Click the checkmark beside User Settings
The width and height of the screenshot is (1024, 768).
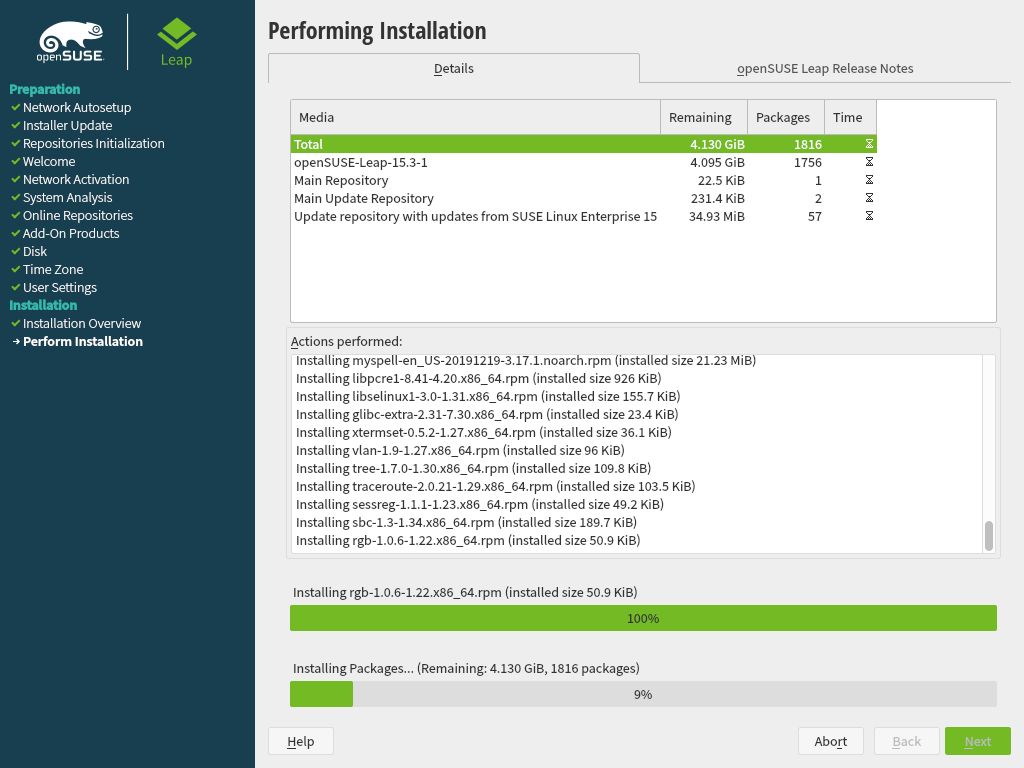pyautogui.click(x=16, y=287)
